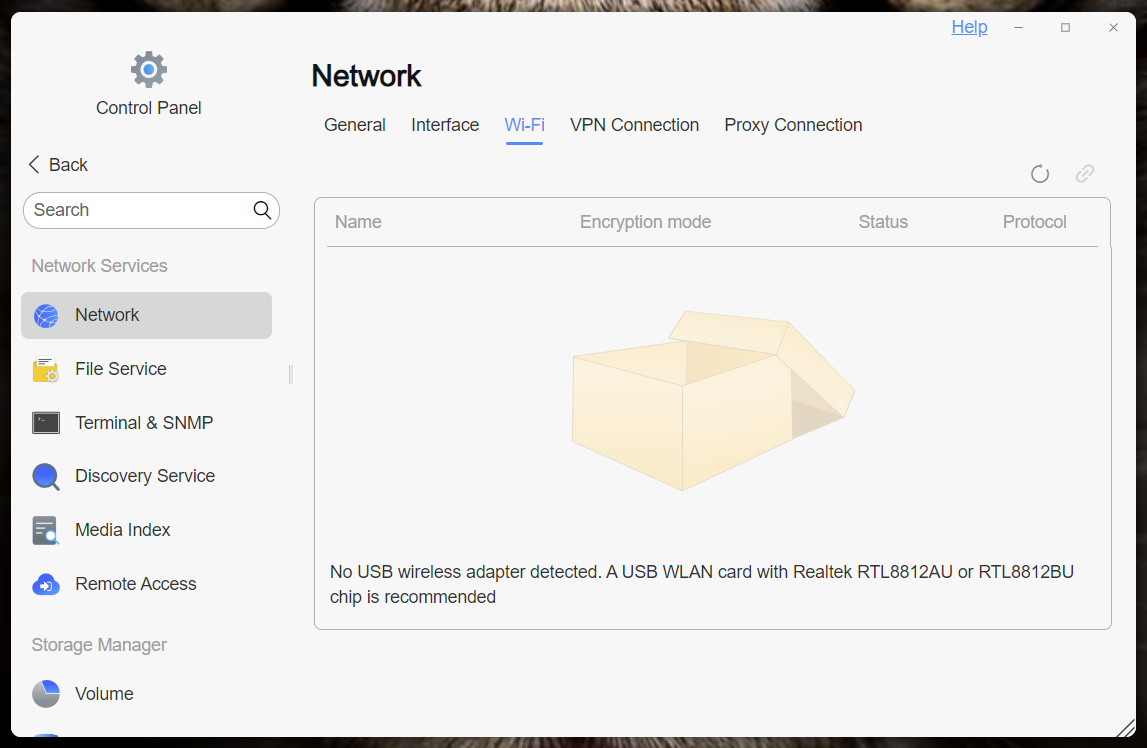Switch to the General tab
1147x748 pixels.
pos(355,125)
